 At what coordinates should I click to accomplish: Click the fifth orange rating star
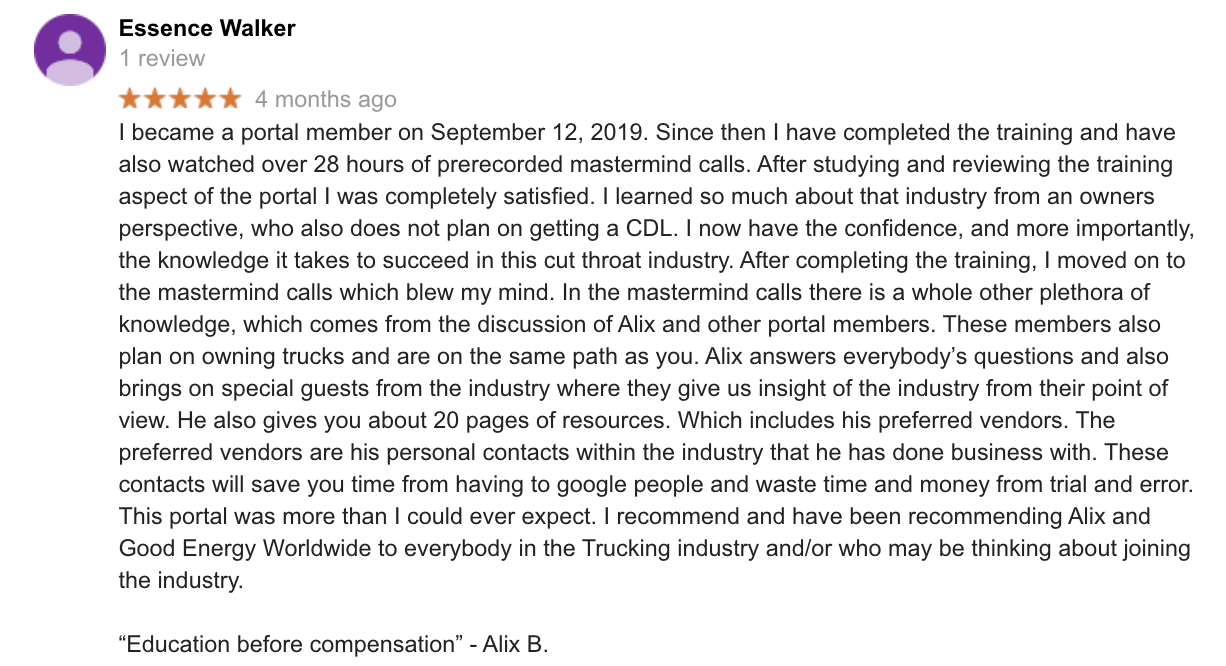click(x=230, y=98)
